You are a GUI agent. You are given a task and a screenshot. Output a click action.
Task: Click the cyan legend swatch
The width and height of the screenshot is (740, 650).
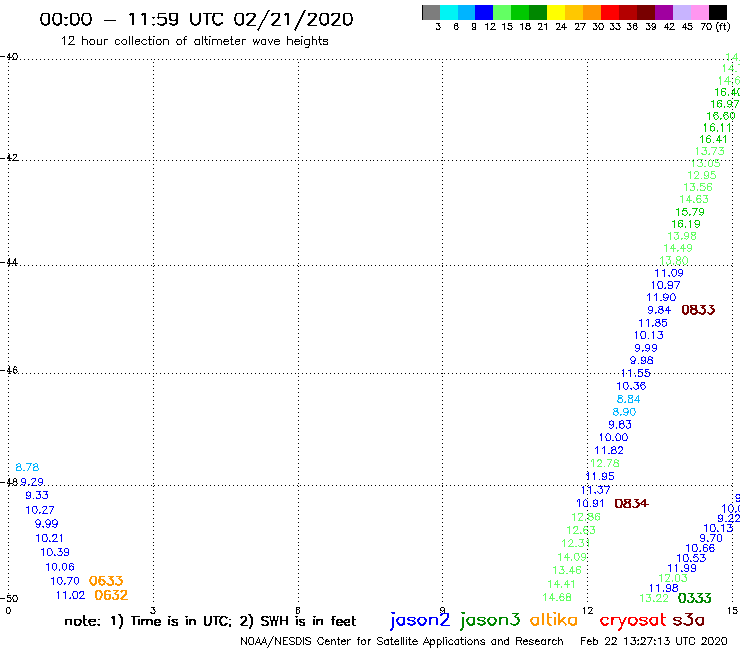pyautogui.click(x=449, y=12)
